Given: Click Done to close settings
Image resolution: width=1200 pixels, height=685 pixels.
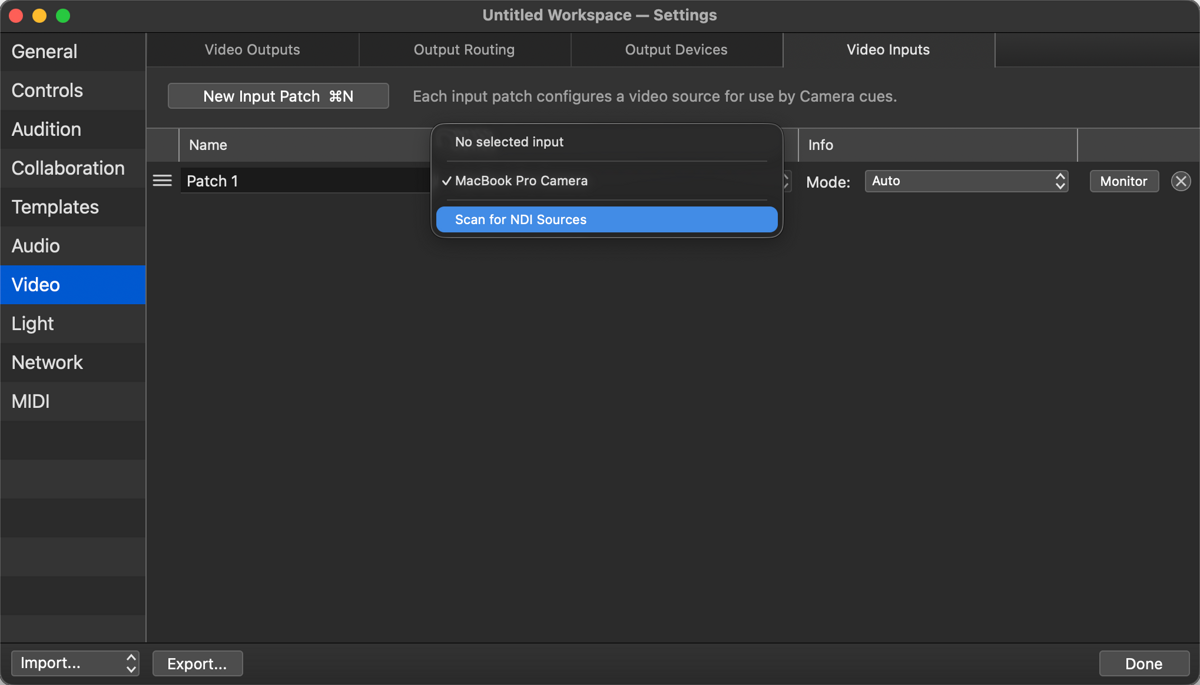Looking at the screenshot, I should [x=1143, y=663].
